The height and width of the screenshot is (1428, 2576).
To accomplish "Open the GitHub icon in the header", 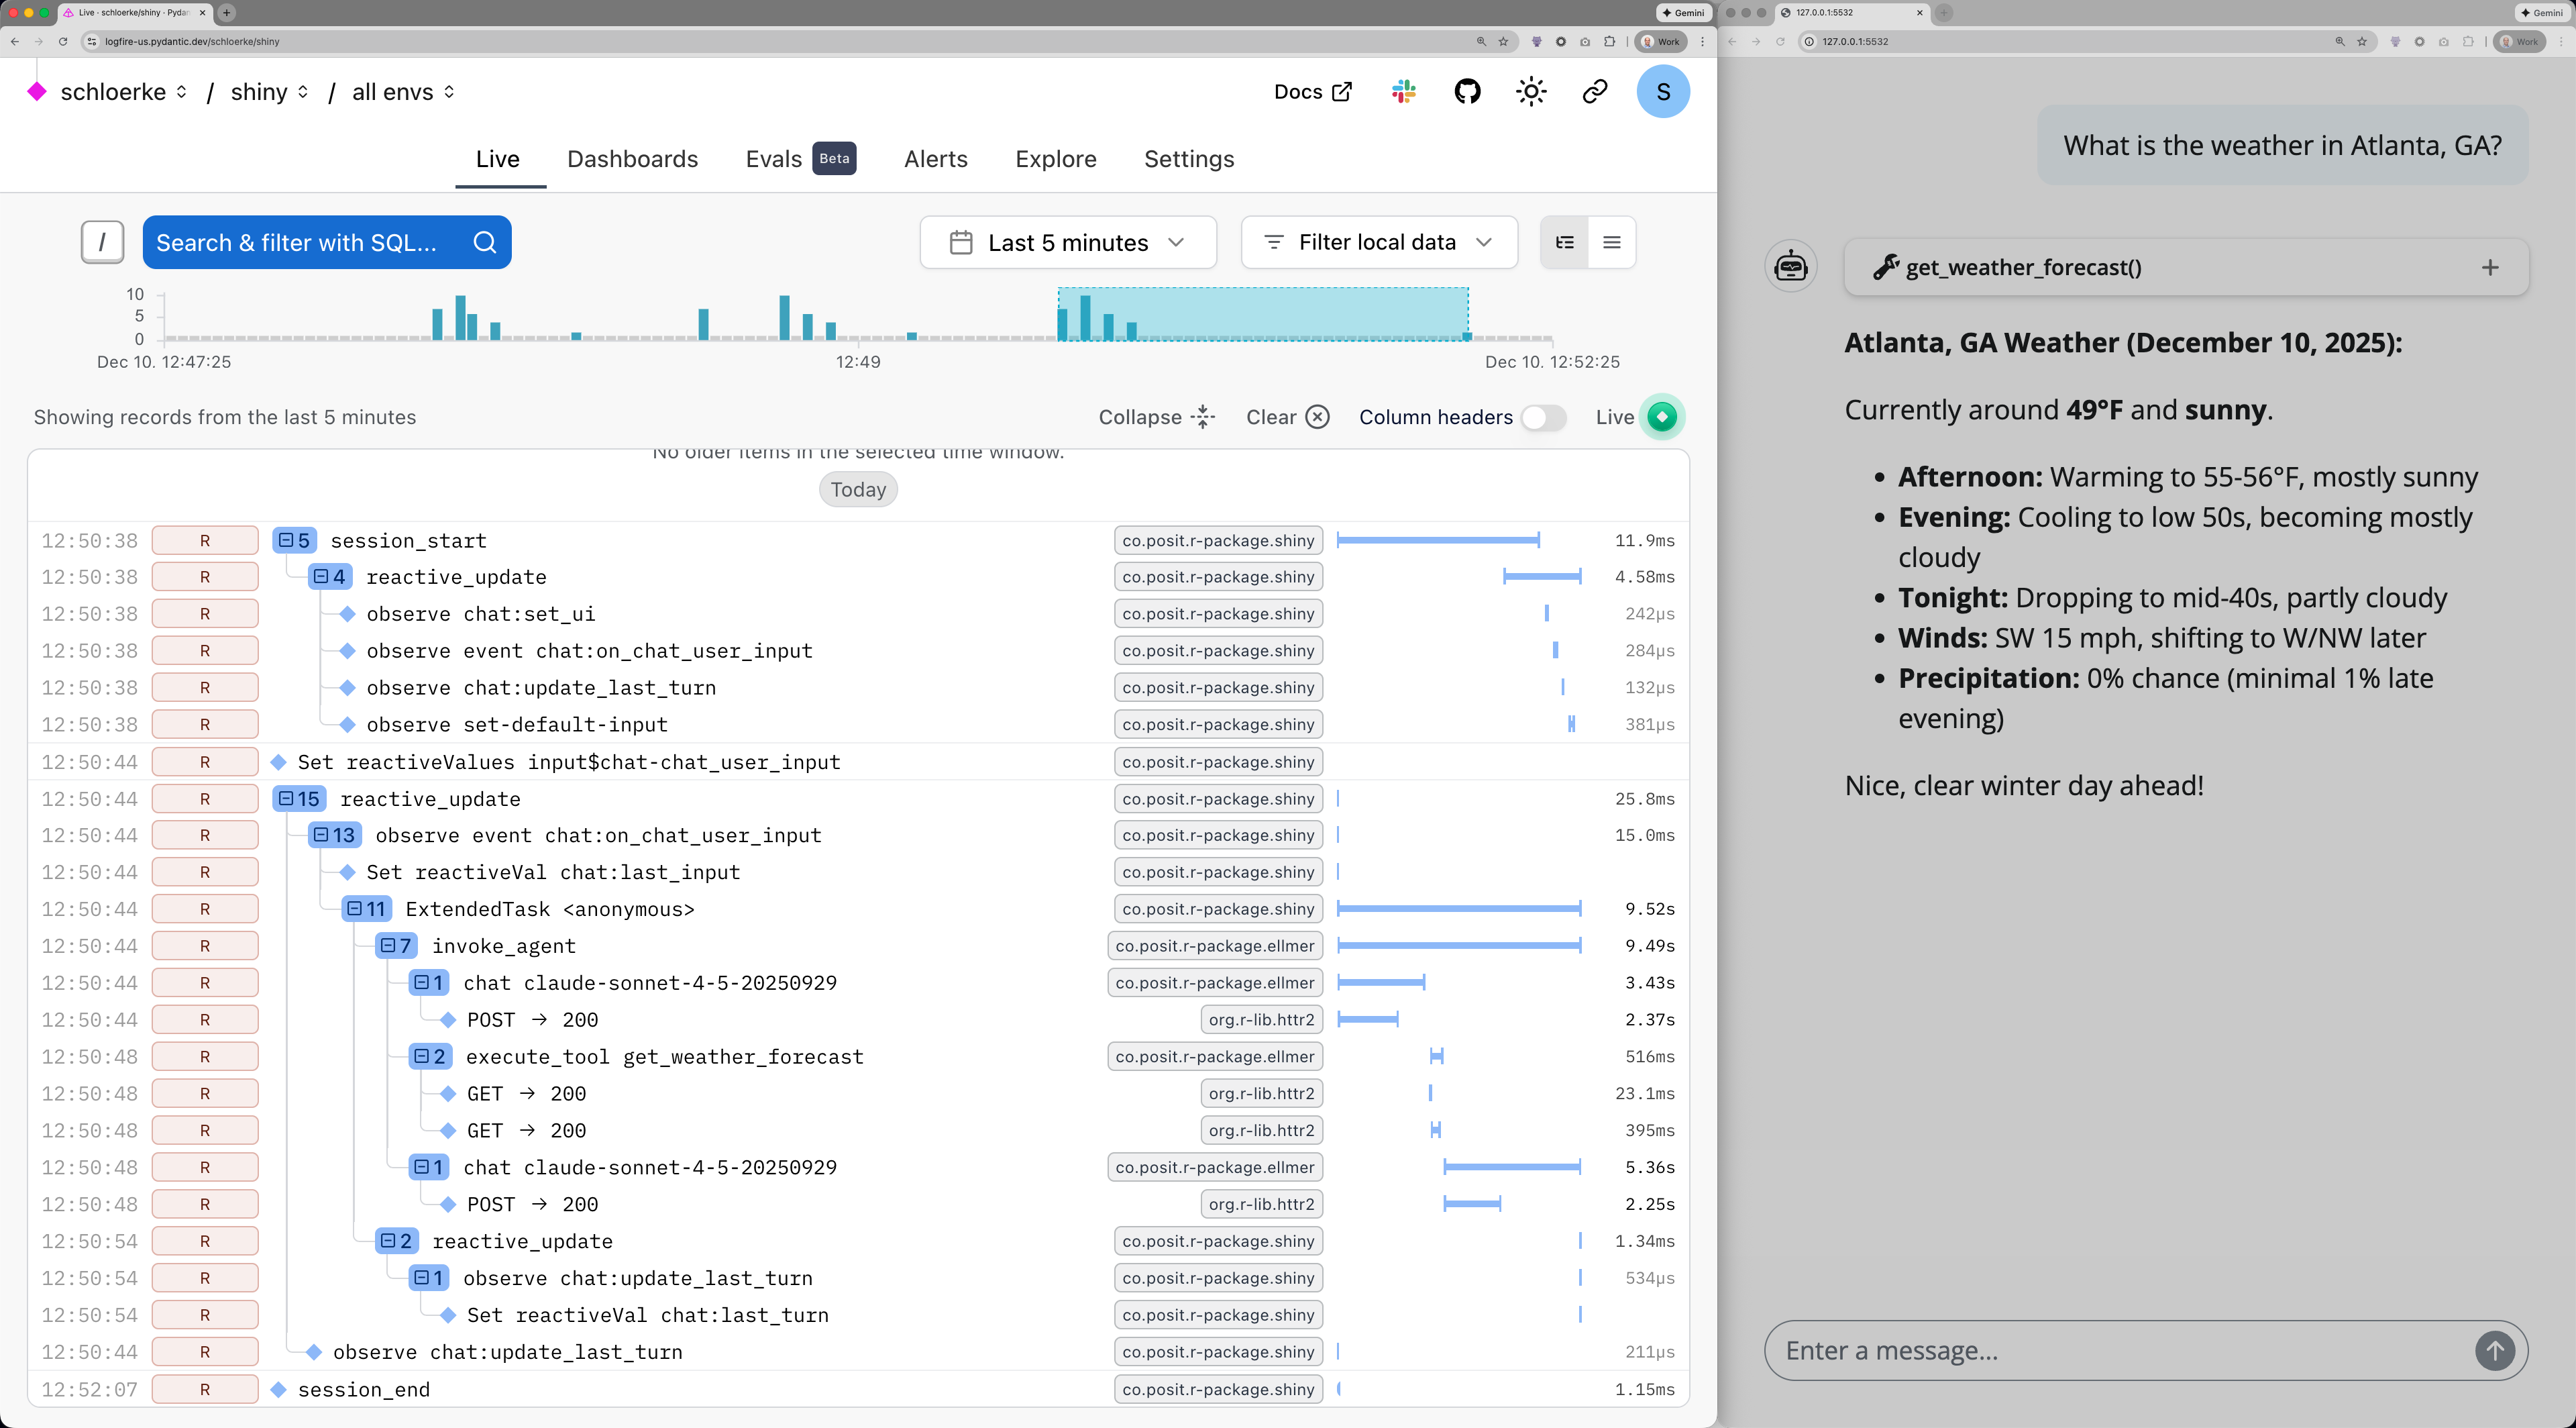I will point(1467,91).
